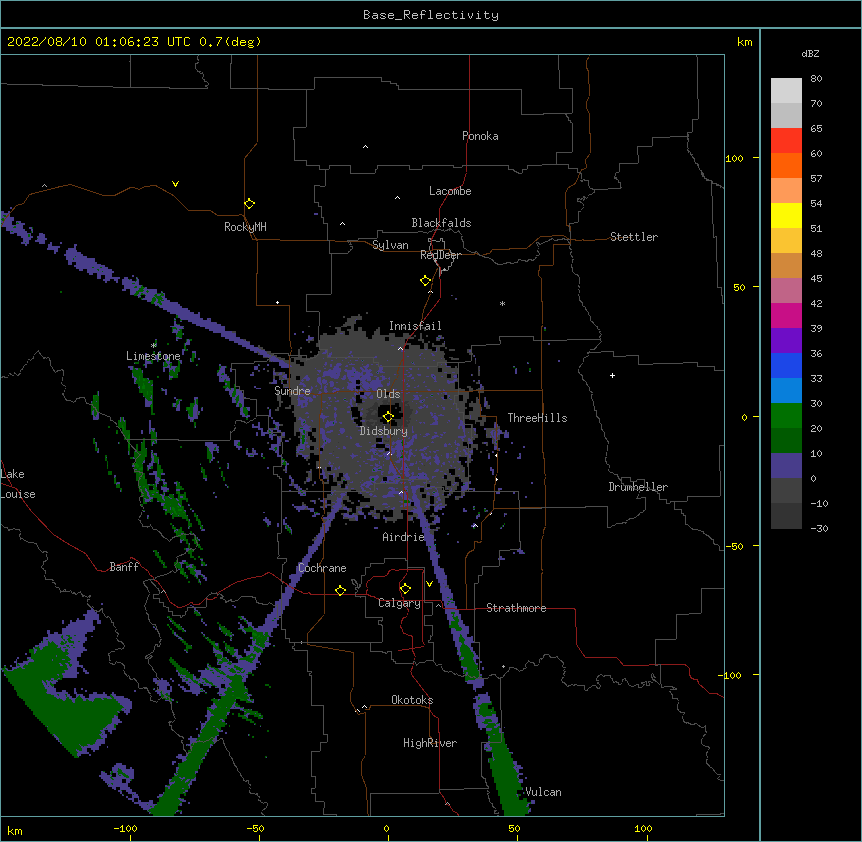Click the white asterisk marker above Limestone

click(153, 346)
